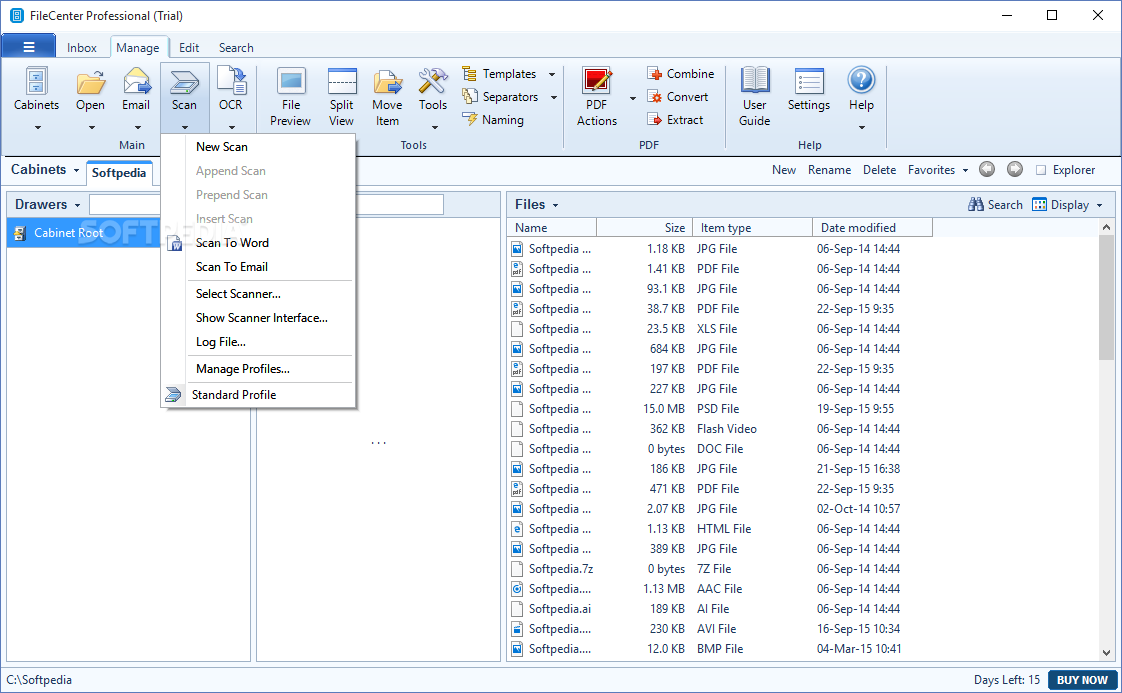Viewport: 1122px width, 693px height.
Task: Click the Scan scanner icon
Action: click(x=185, y=82)
